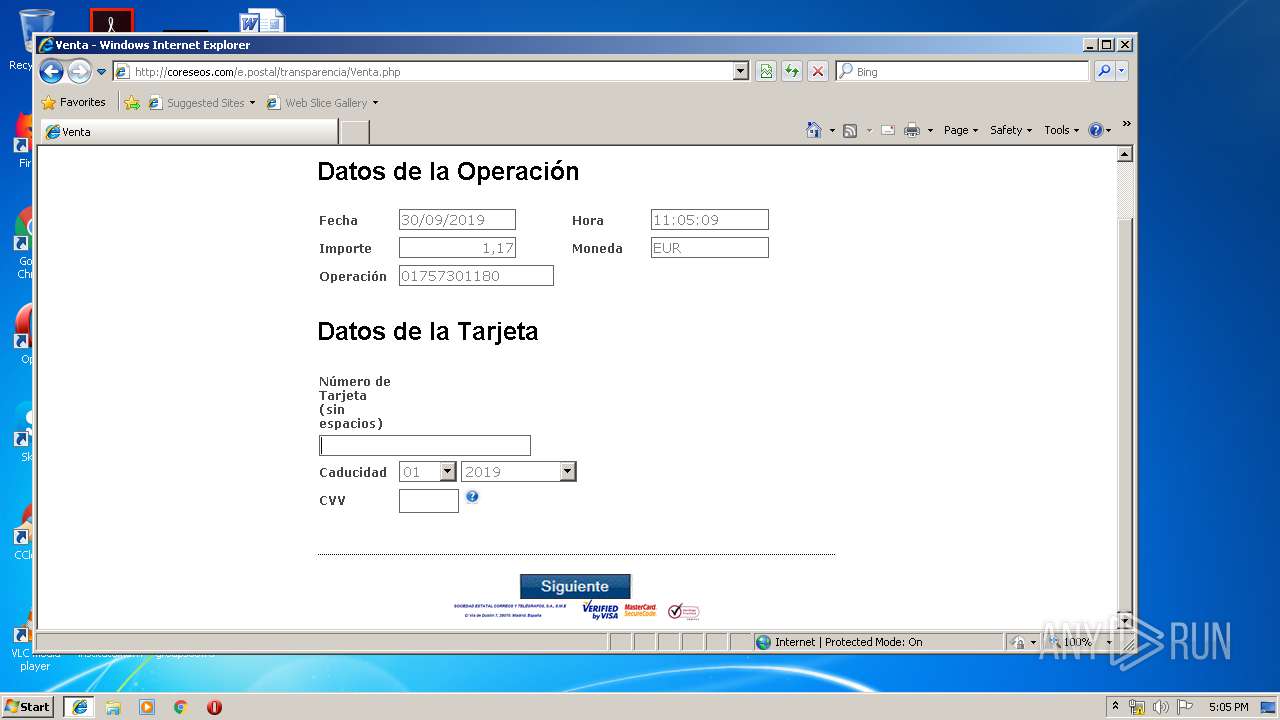The width and height of the screenshot is (1280, 720).
Task: Click the Operación number field
Action: [476, 276]
